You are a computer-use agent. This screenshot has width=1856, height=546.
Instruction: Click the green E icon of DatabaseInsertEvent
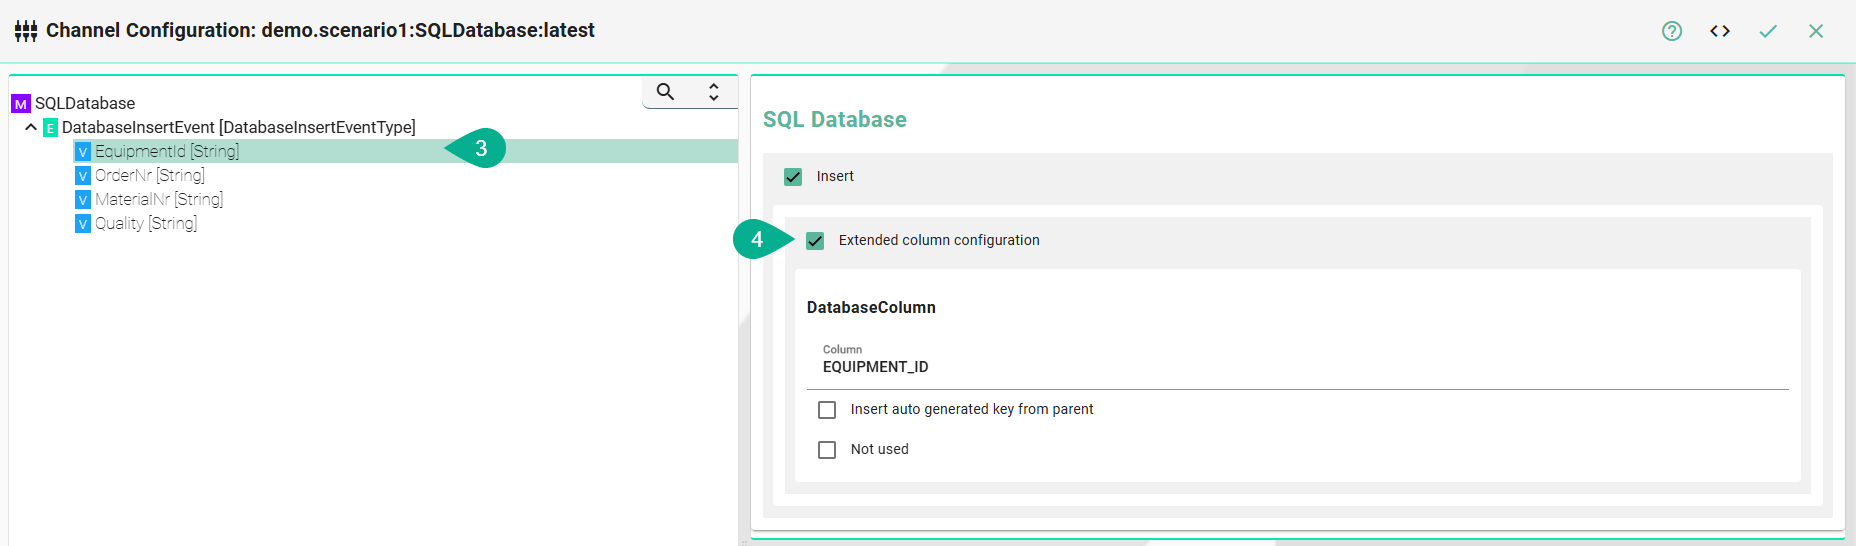(x=50, y=128)
